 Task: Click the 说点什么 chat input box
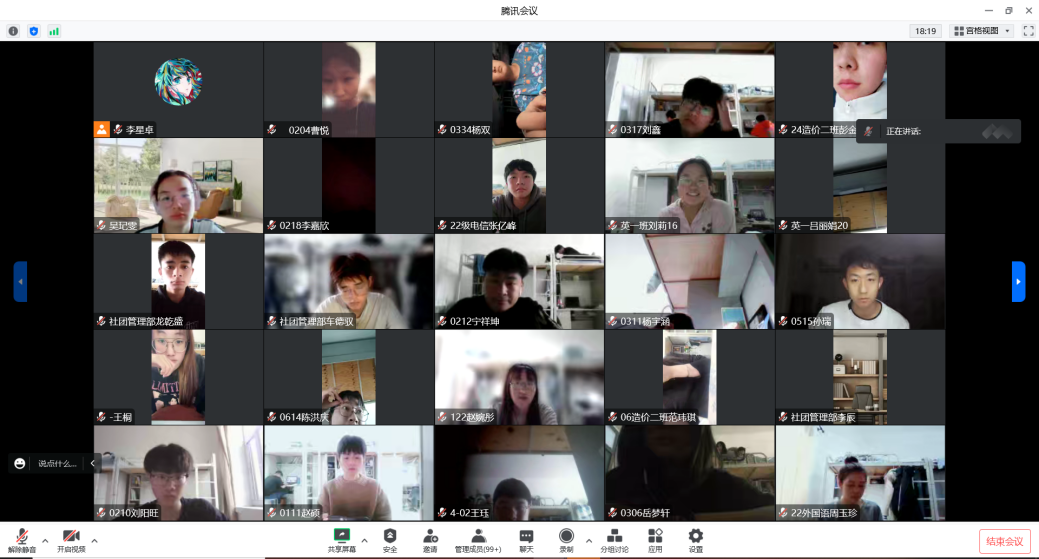(x=58, y=463)
